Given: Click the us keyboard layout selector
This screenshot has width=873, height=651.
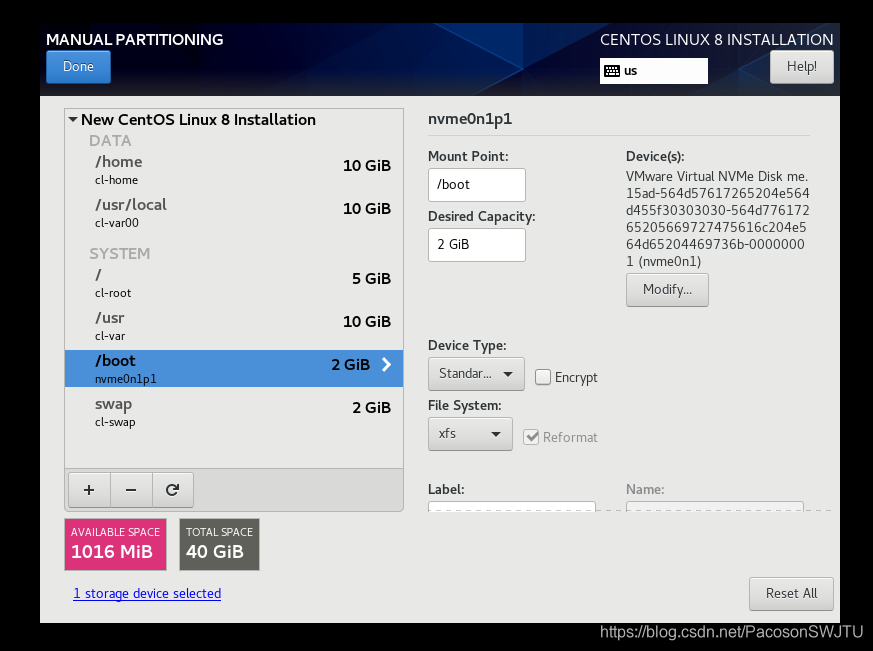Looking at the screenshot, I should (x=654, y=71).
